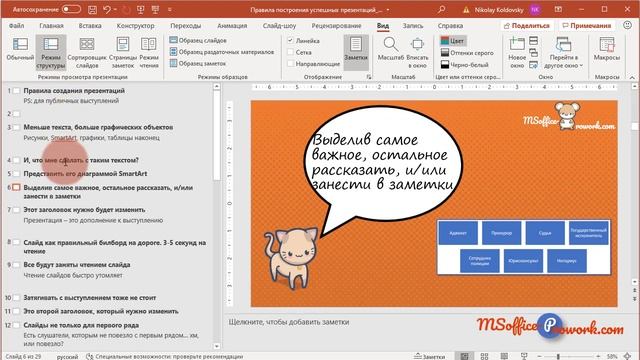Viewport: 640px width, 360px height.
Task: Open the Масштаб zoom dialog
Action: click(391, 49)
